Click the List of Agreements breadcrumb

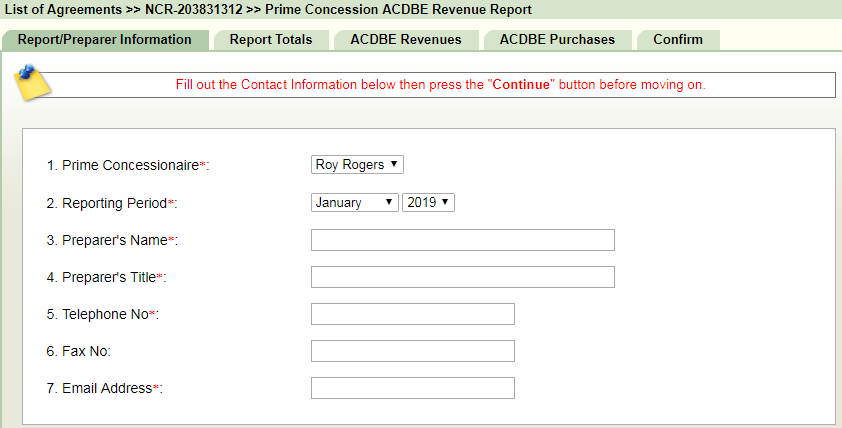(61, 9)
